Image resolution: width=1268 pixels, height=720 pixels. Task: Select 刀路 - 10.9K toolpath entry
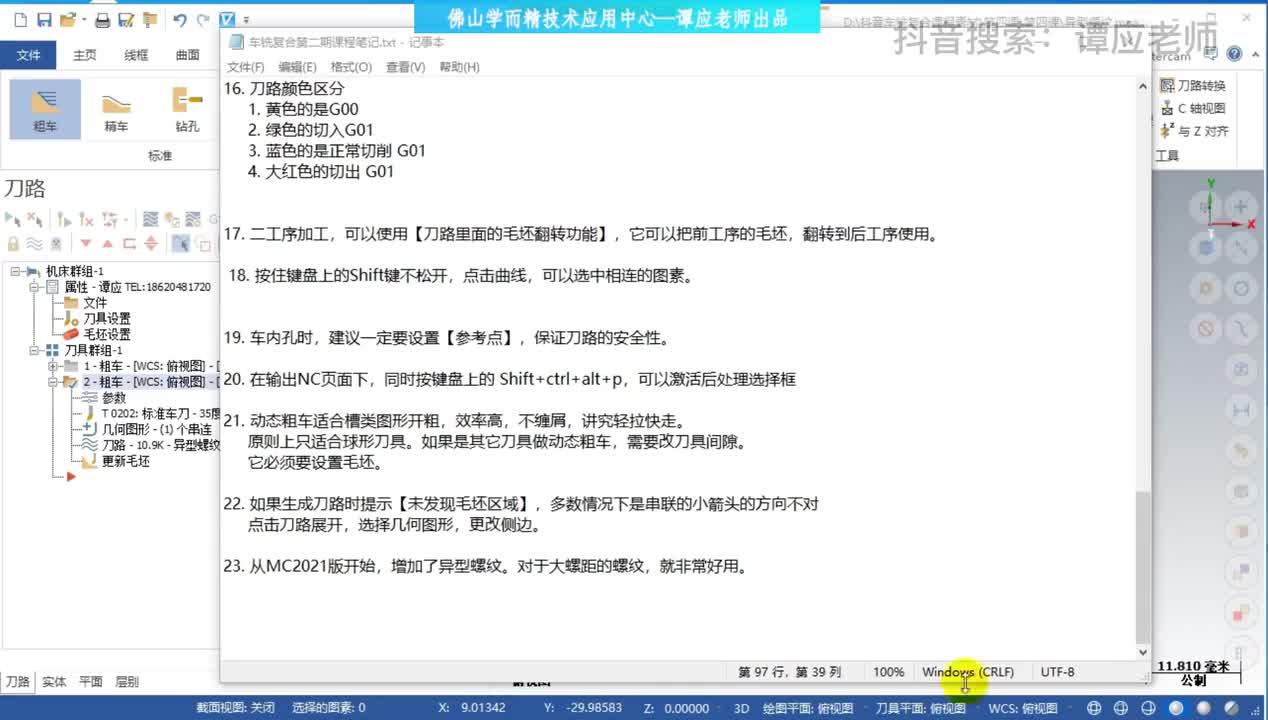160,445
